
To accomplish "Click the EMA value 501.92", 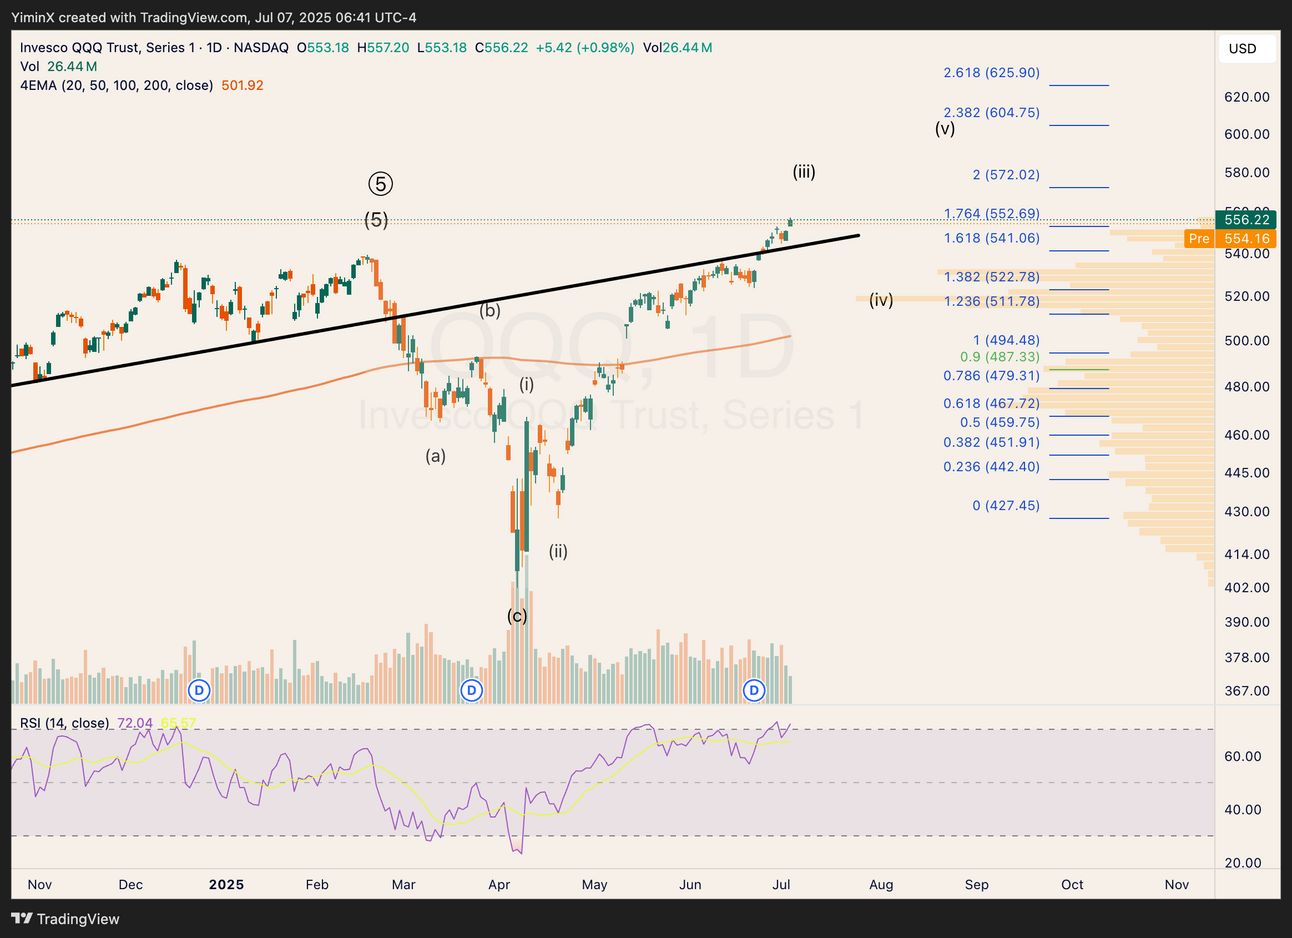I will point(242,85).
